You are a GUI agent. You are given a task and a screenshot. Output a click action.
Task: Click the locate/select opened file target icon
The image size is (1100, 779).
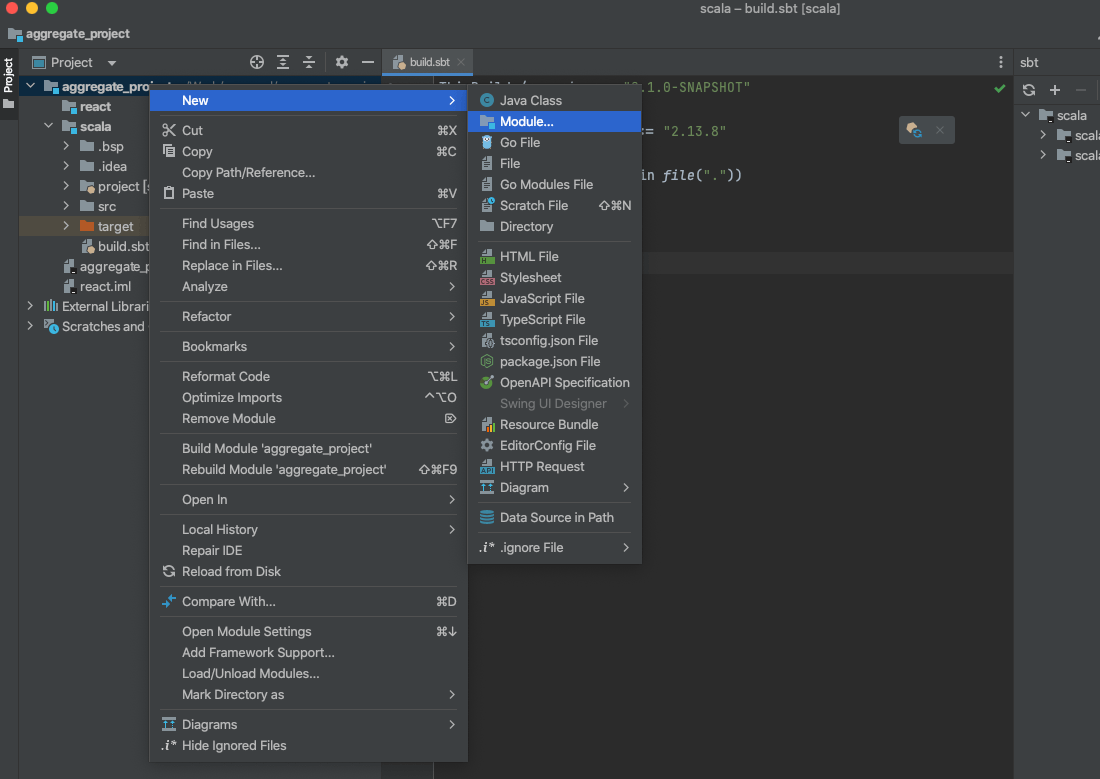[x=257, y=62]
